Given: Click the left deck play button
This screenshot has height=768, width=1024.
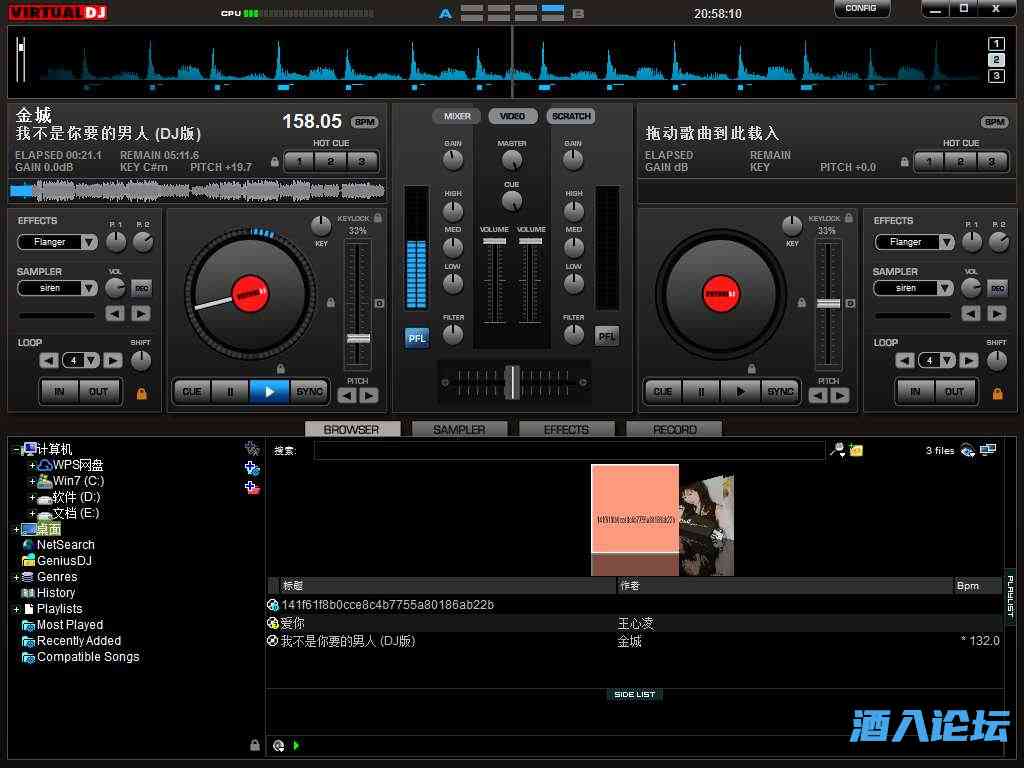Looking at the screenshot, I should tap(269, 392).
